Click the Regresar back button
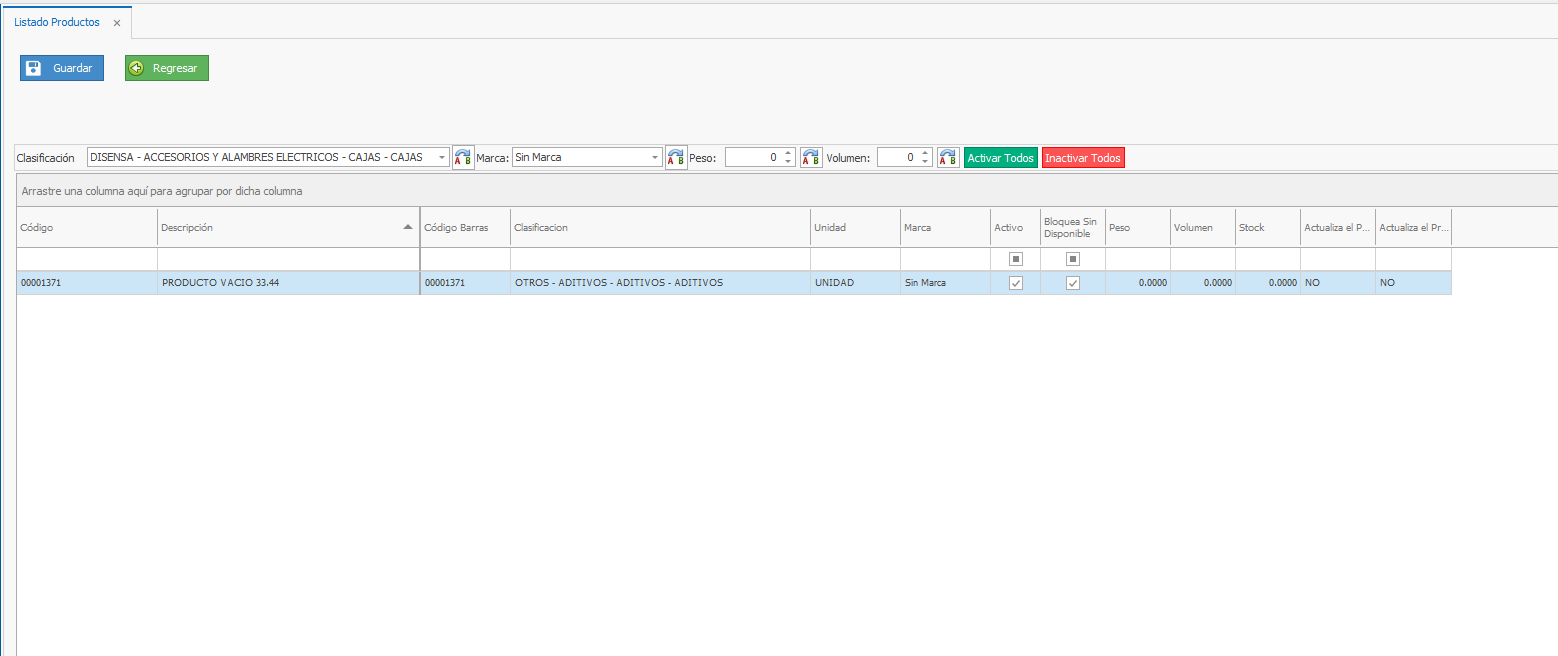Viewport: 1558px width, 656px height. [x=166, y=68]
